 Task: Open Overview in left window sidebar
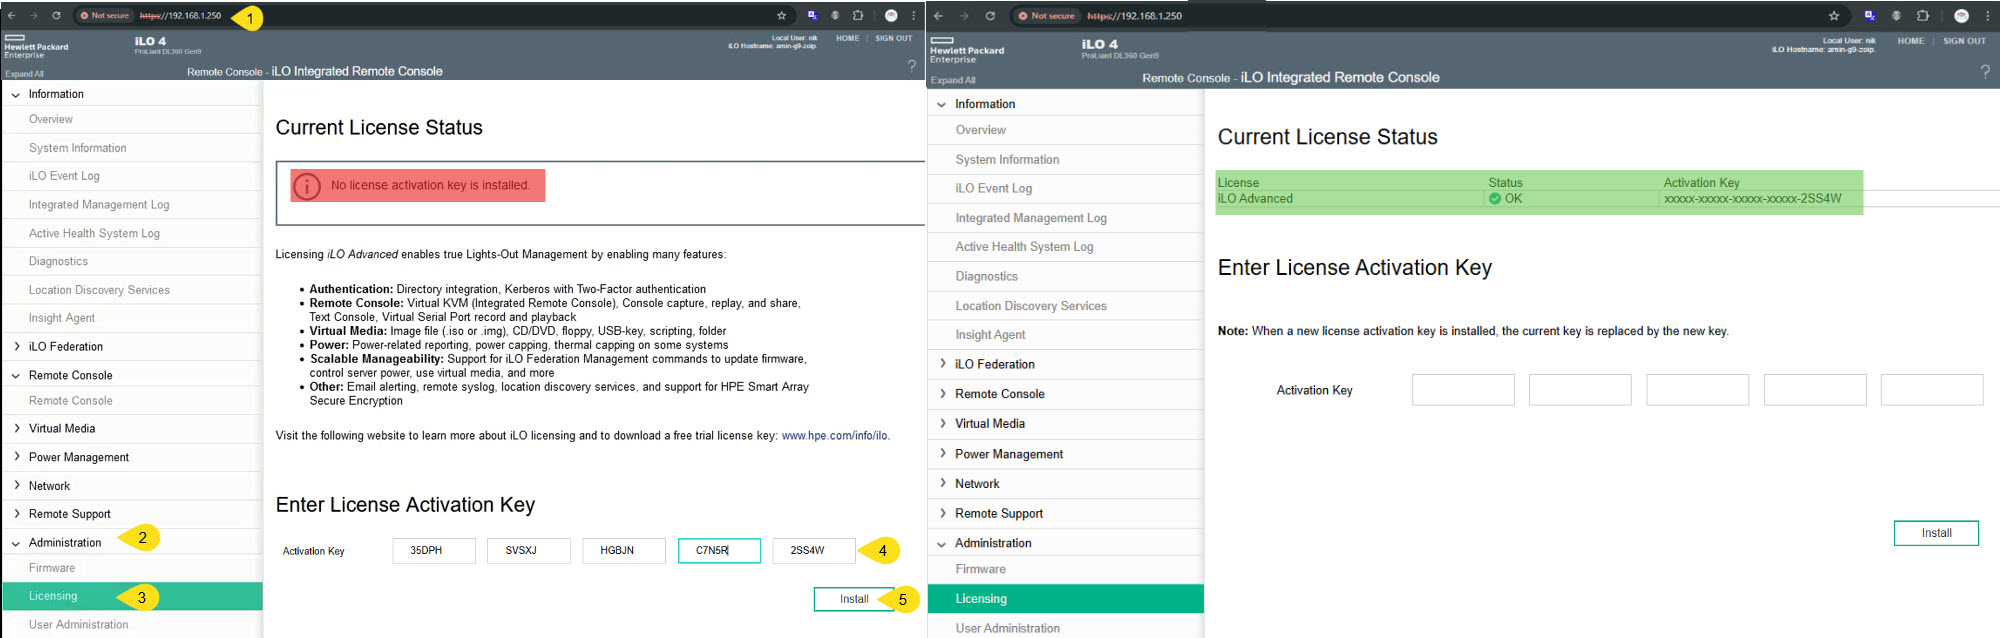tap(51, 120)
